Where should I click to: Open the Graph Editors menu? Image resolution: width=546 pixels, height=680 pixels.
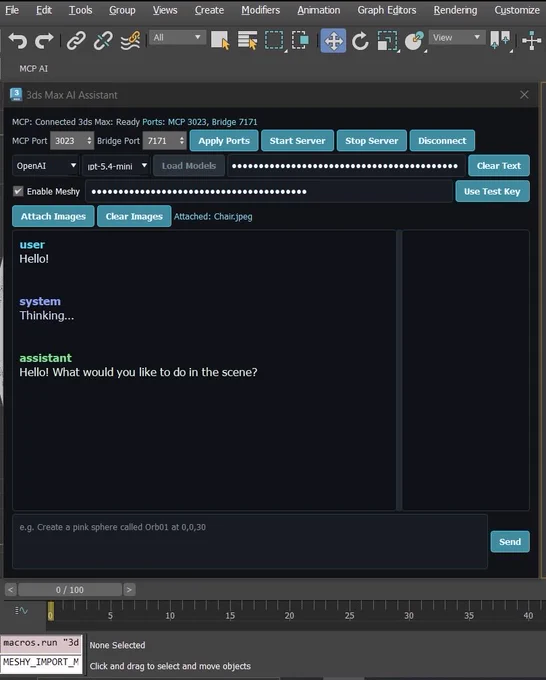pos(386,10)
